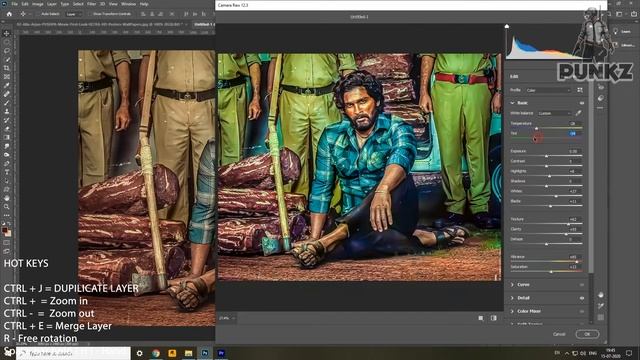Open Chrome from the Windows taskbar
Viewport: 640px width, 360px height.
[156, 353]
